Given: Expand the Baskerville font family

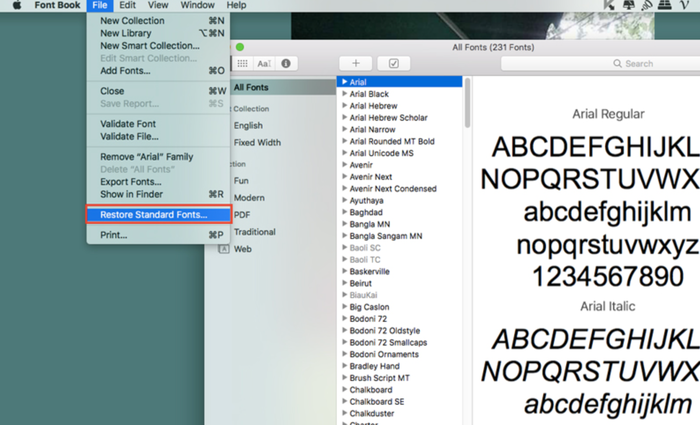Looking at the screenshot, I should coord(345,271).
